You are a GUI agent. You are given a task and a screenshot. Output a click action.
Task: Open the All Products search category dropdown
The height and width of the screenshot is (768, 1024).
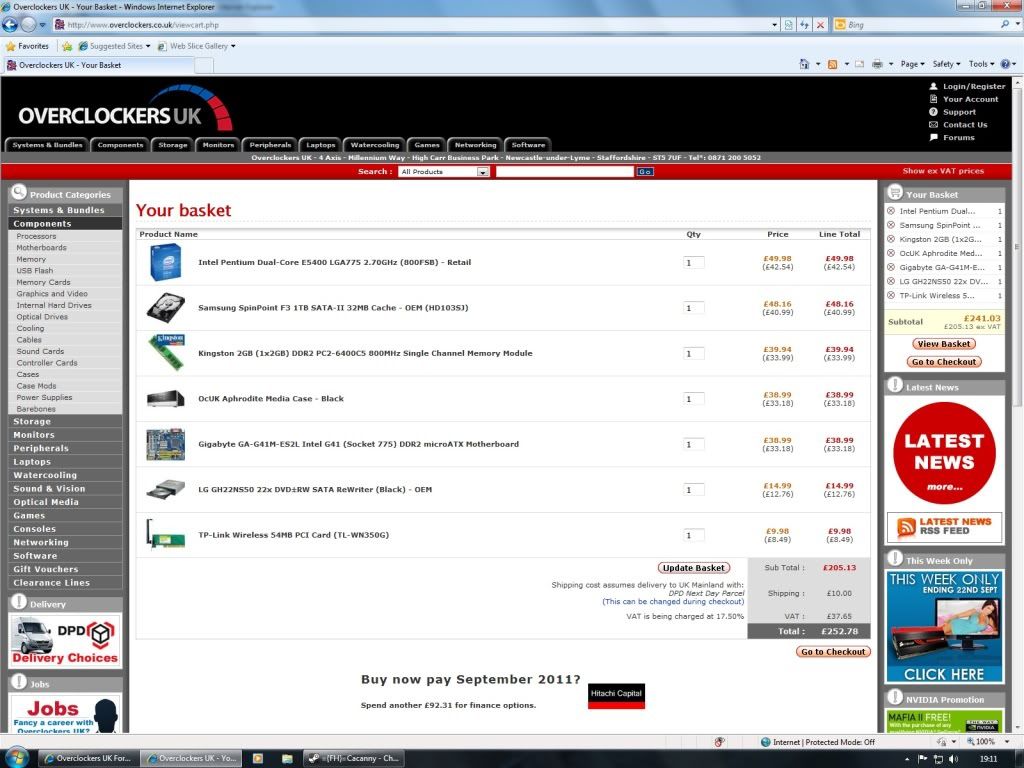443,172
